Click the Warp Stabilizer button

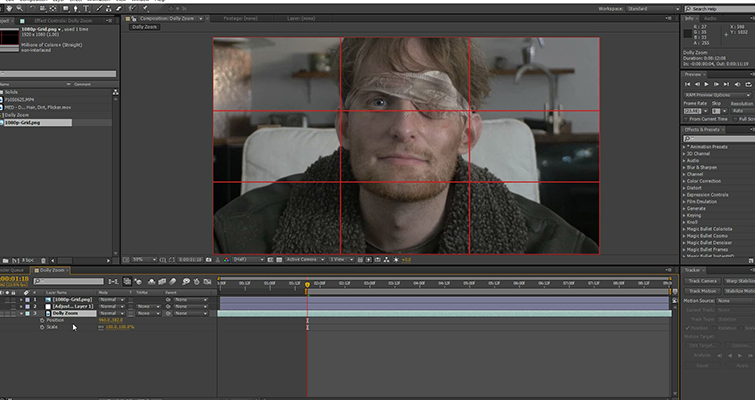(x=738, y=281)
